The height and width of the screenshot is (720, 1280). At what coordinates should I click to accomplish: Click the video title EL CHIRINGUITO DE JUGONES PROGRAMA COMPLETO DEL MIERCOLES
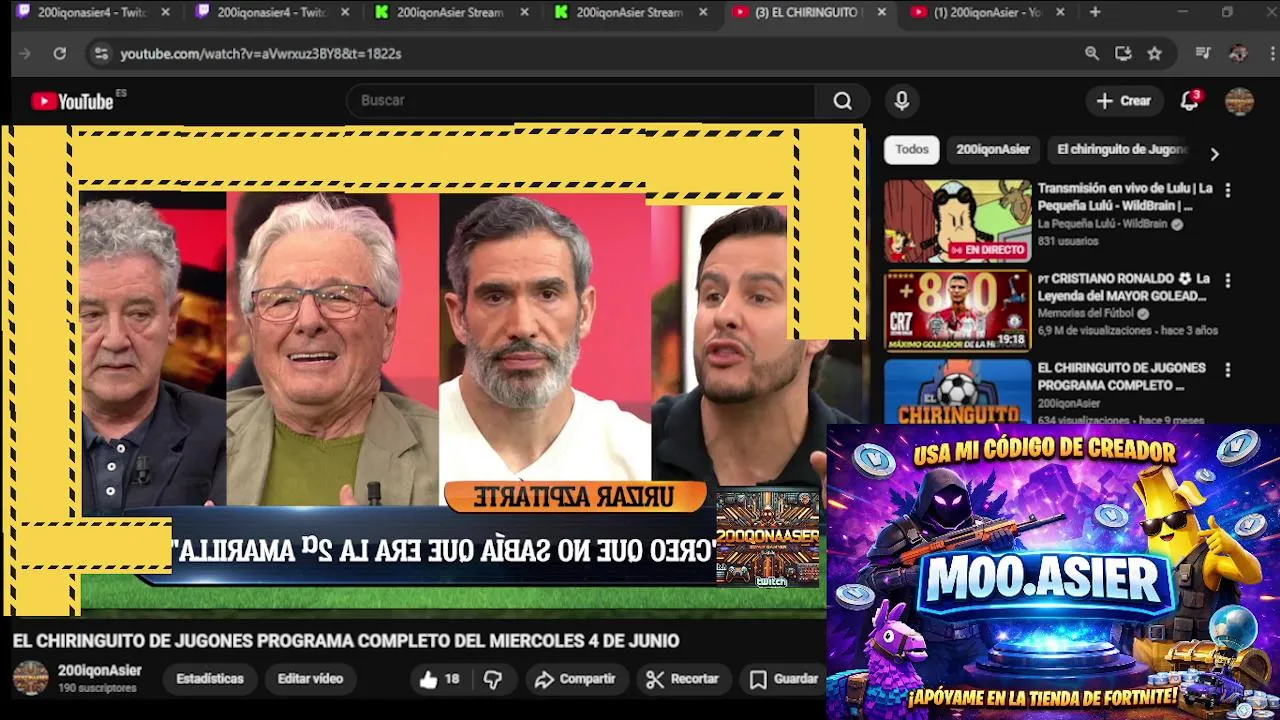tap(346, 641)
